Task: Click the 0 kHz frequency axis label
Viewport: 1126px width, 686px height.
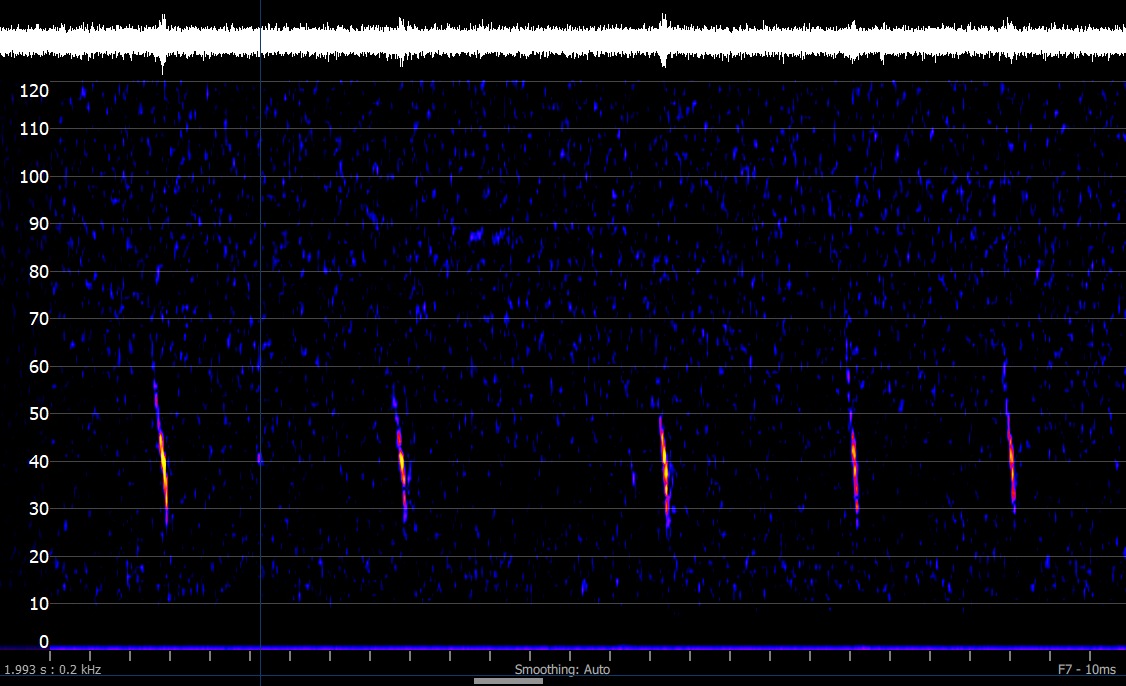Action: tap(43, 642)
